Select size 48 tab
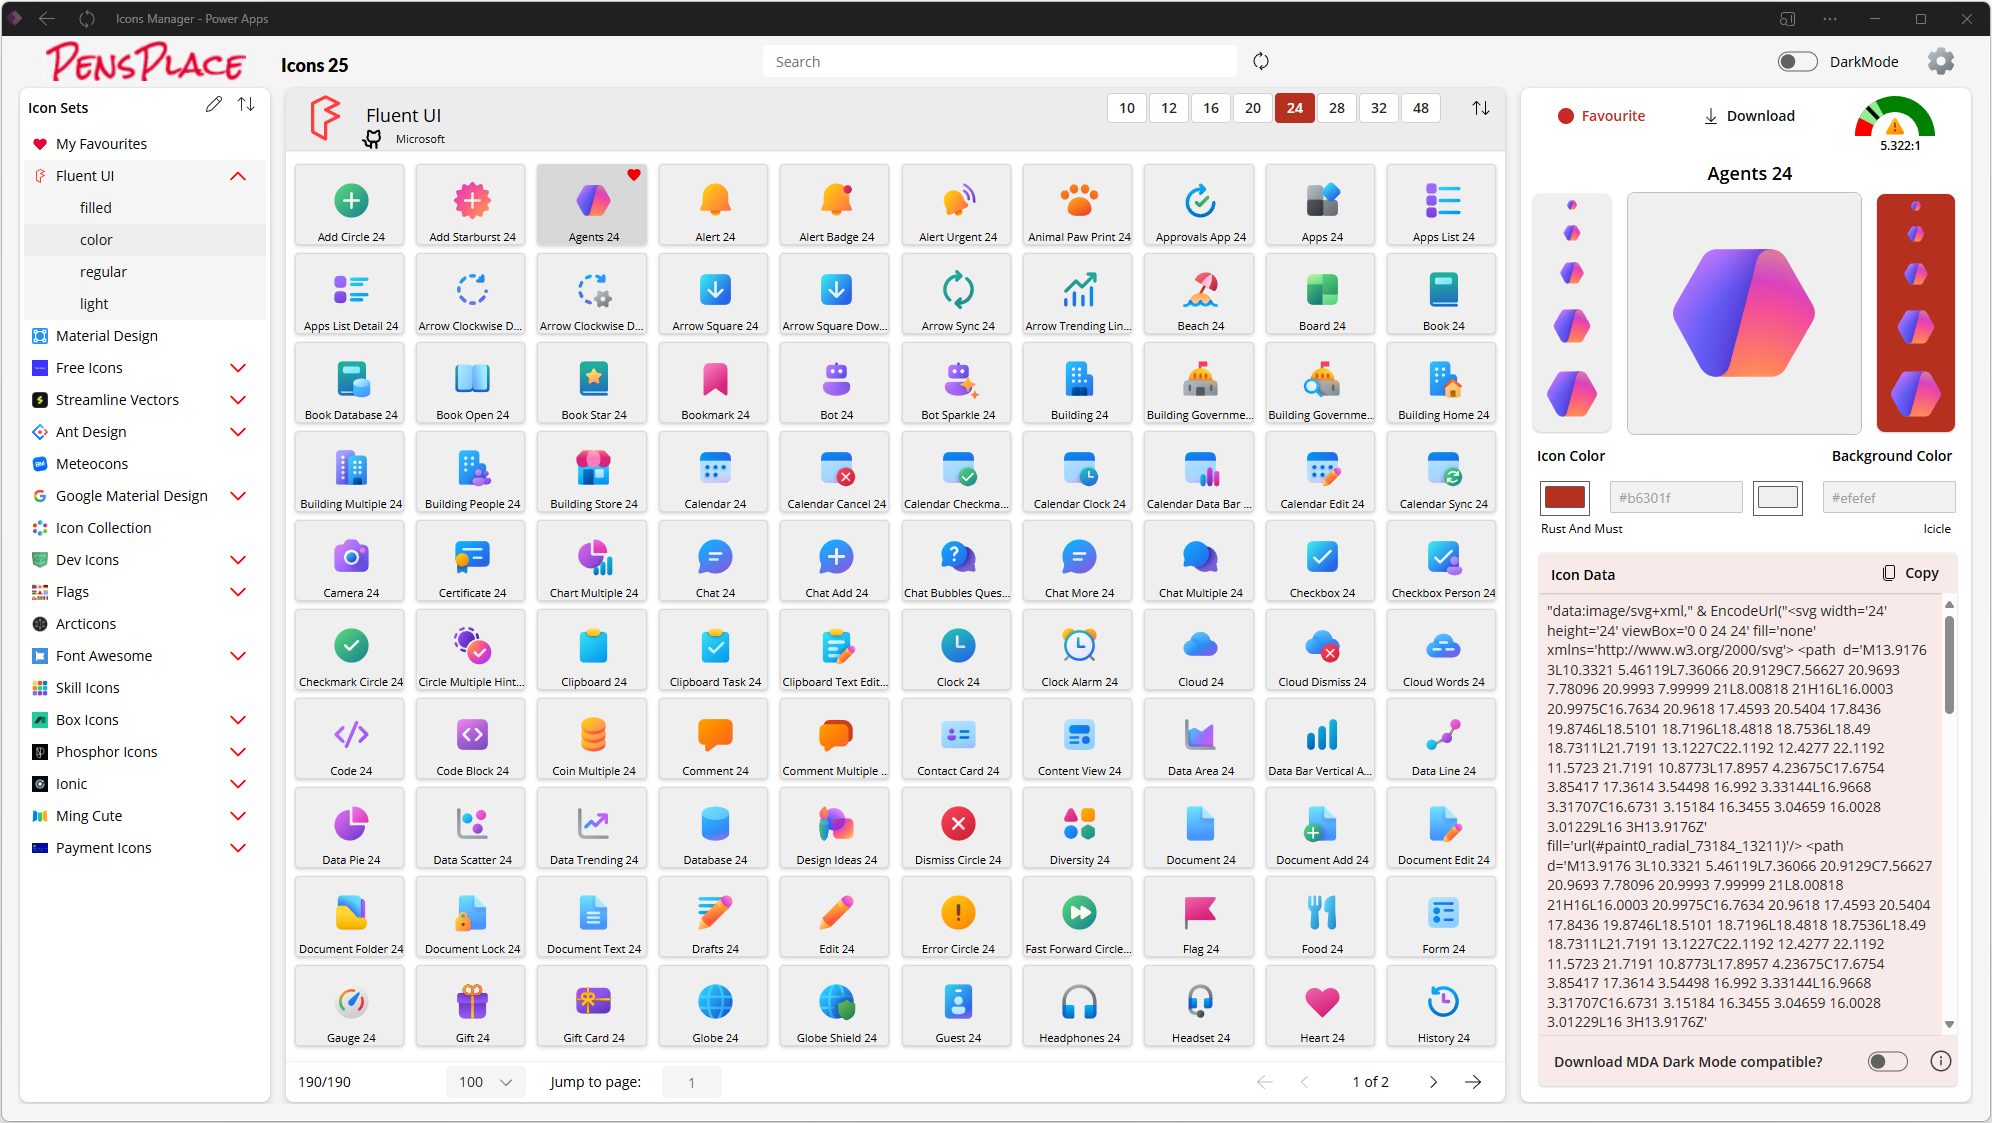The width and height of the screenshot is (1992, 1123). click(x=1421, y=108)
